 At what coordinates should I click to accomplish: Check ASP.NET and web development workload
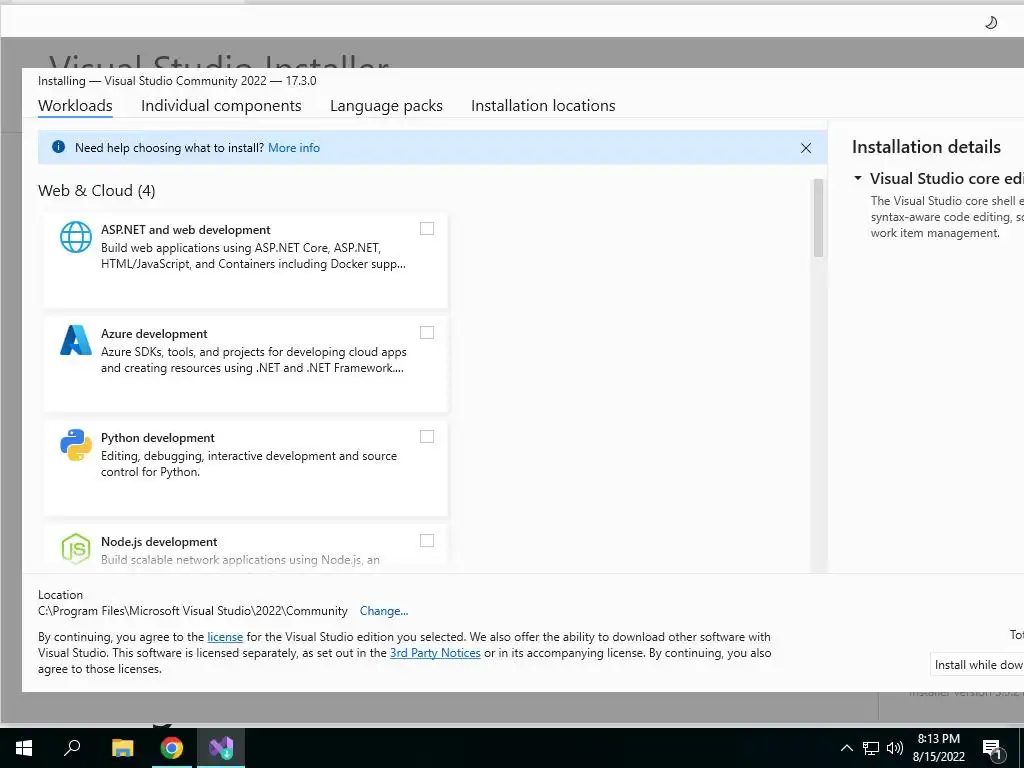point(426,229)
